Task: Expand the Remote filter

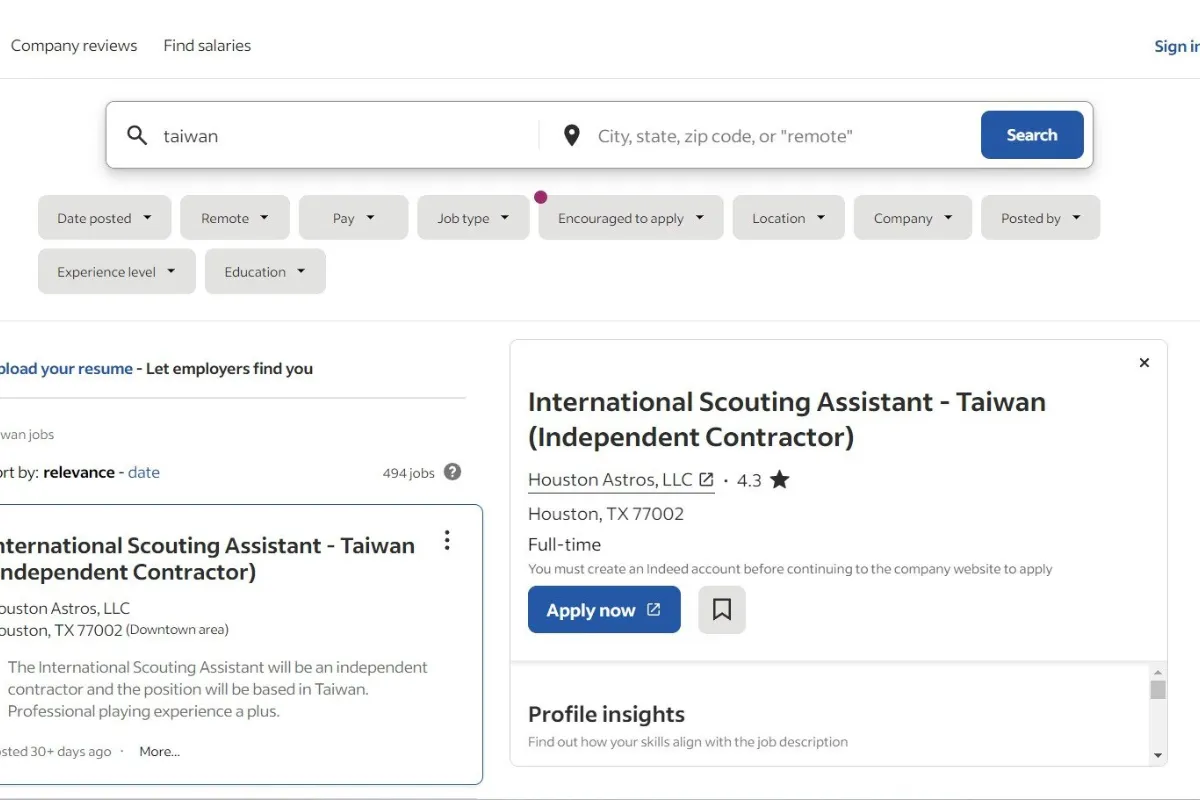Action: tap(235, 218)
